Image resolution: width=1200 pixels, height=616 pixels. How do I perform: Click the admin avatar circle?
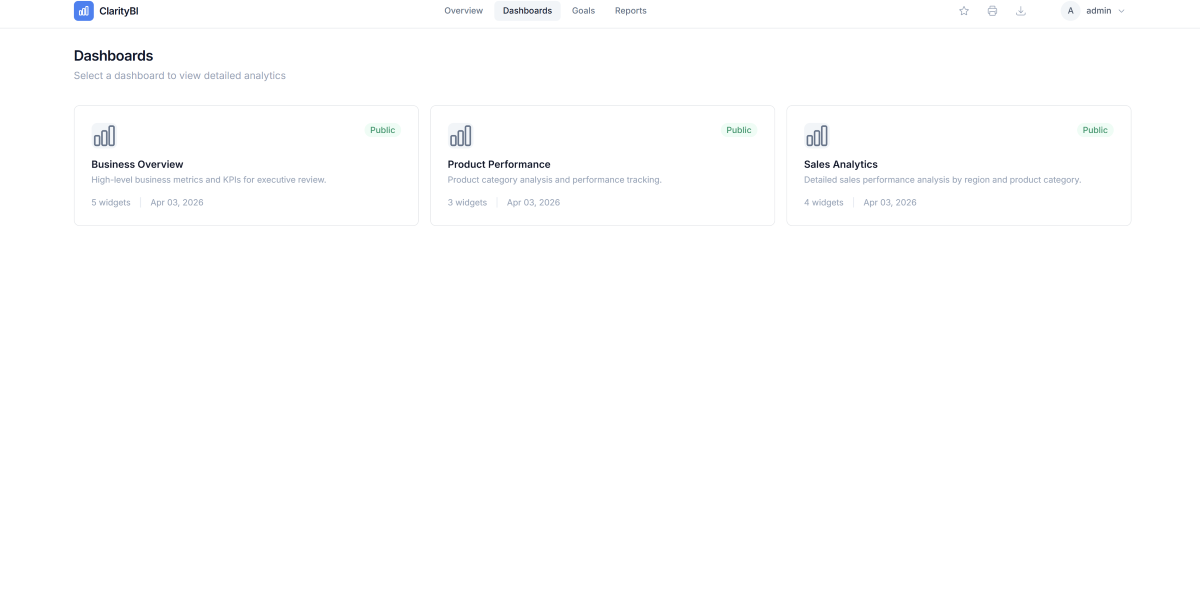point(1069,10)
